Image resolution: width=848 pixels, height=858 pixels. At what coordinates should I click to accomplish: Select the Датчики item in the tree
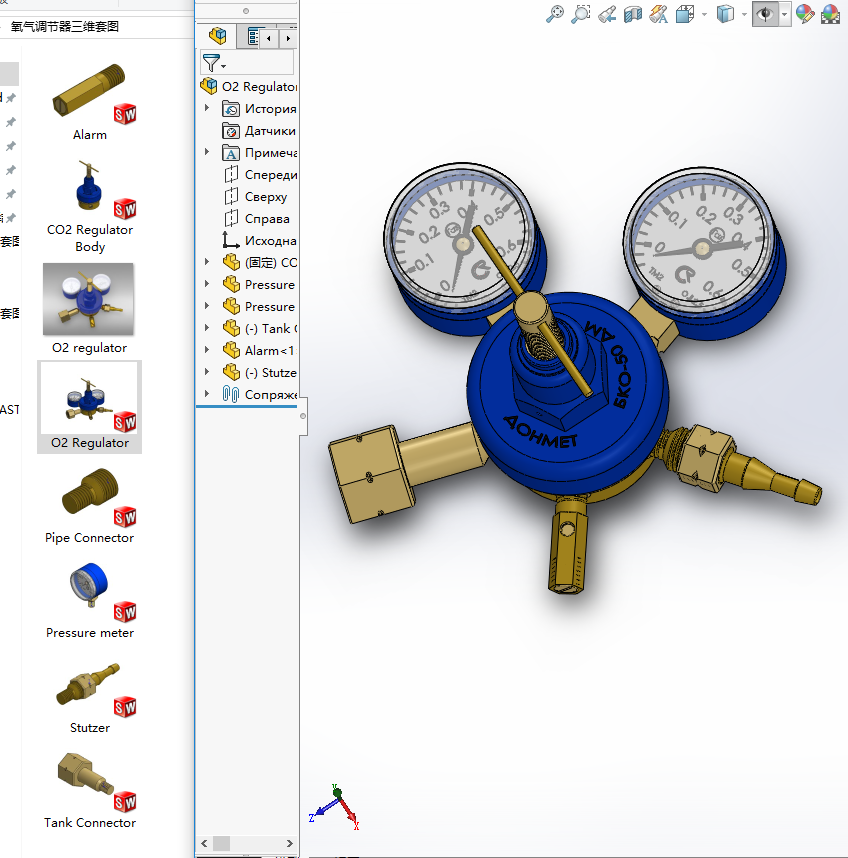coord(269,131)
